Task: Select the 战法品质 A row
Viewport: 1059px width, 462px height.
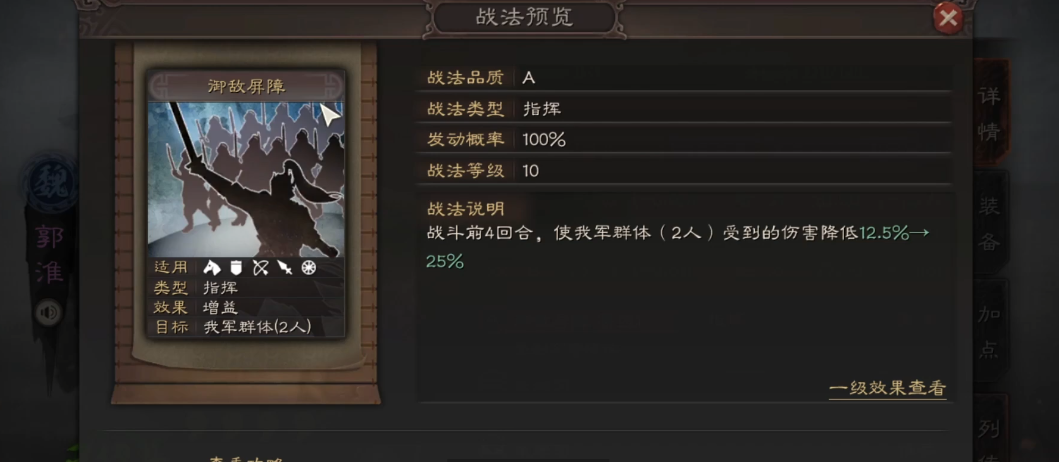Action: [x=683, y=78]
